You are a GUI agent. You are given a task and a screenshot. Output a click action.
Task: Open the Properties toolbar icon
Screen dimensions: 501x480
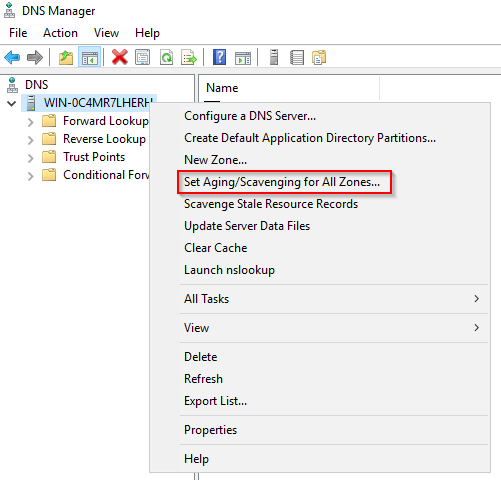click(x=143, y=57)
